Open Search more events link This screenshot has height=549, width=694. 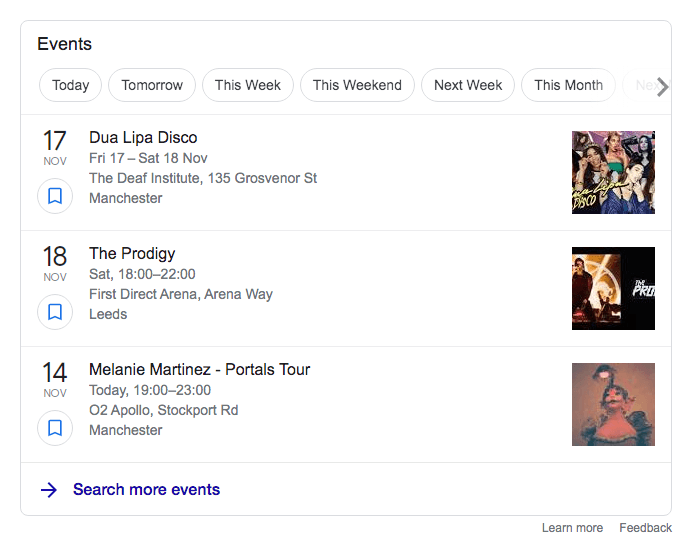click(147, 490)
